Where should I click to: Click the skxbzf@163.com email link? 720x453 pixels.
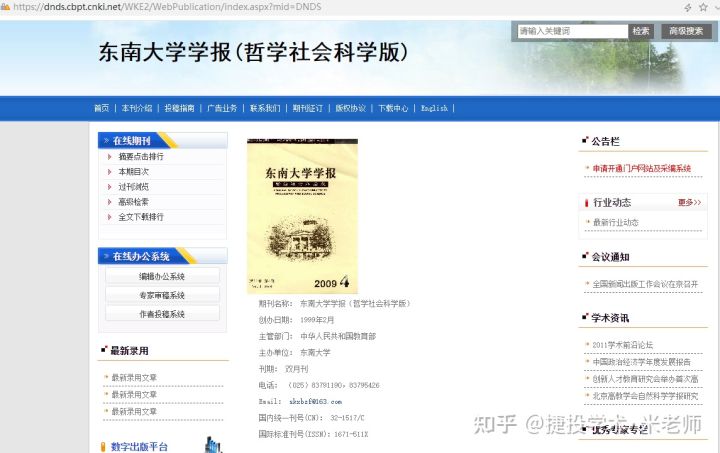click(315, 402)
